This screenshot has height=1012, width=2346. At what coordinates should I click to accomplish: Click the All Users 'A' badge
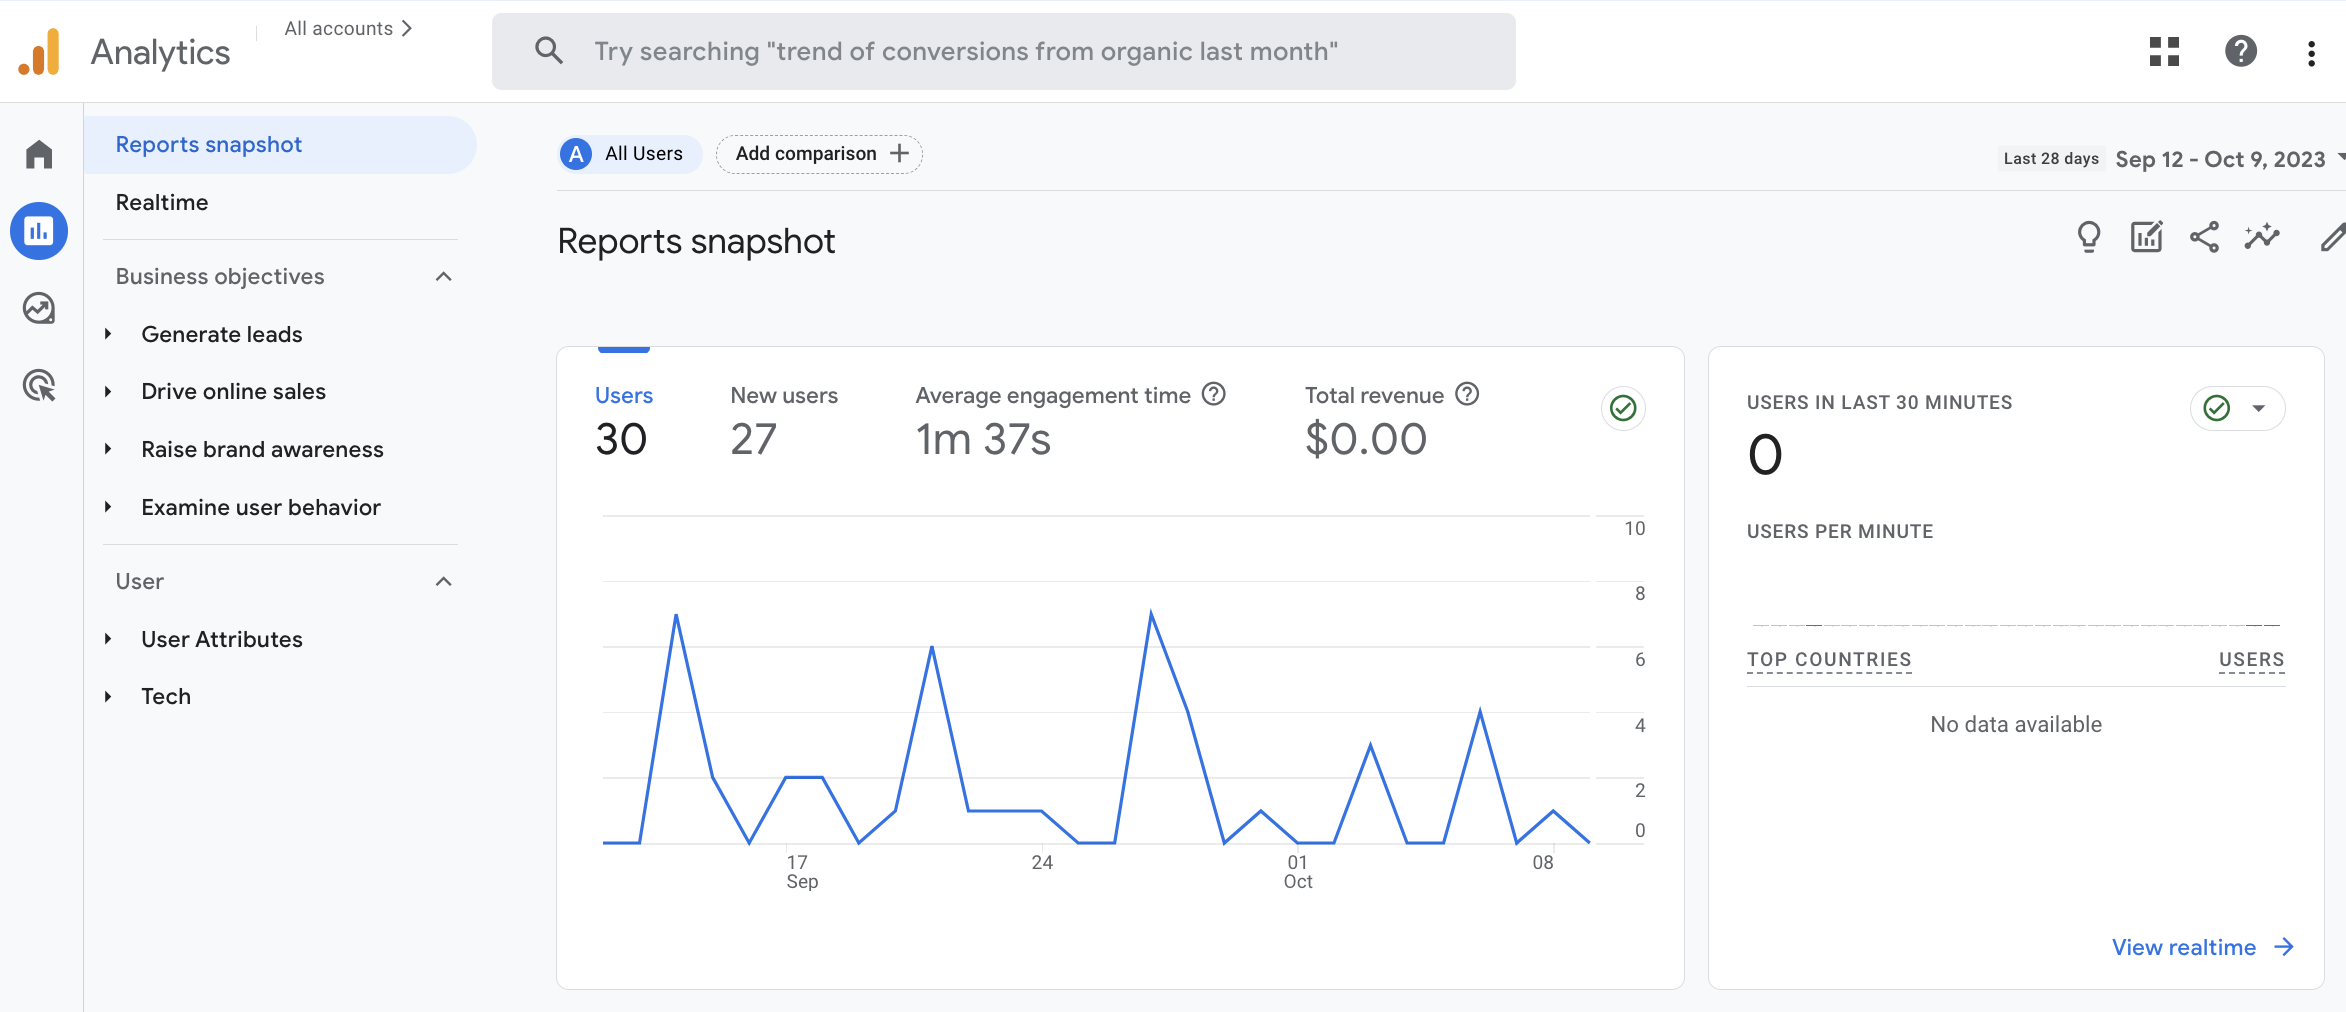pos(576,154)
